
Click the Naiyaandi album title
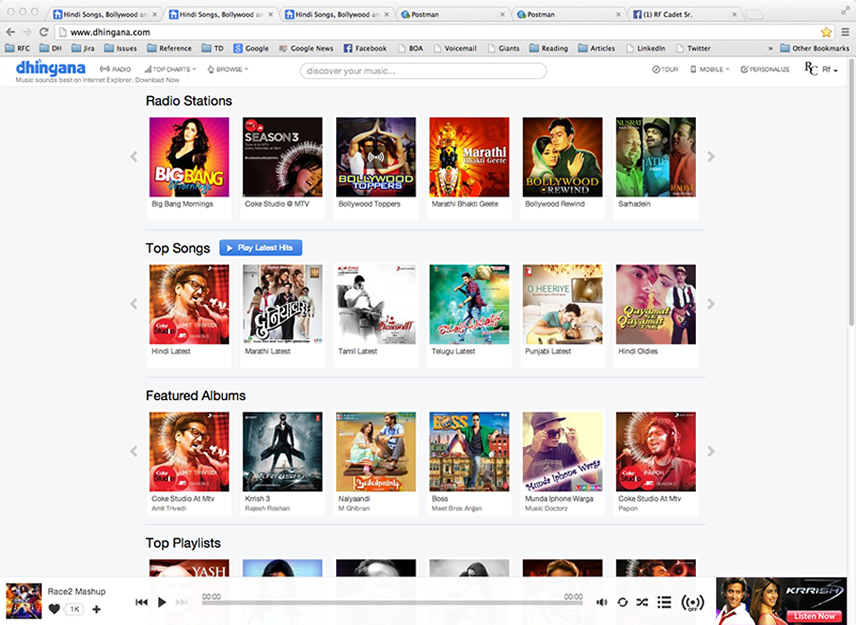[354, 499]
